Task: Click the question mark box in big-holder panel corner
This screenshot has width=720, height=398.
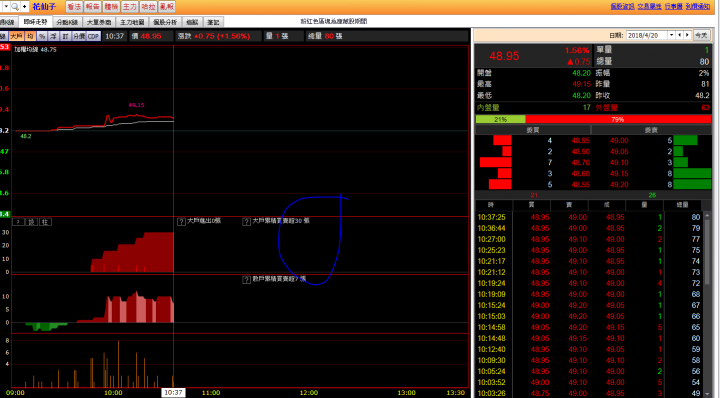Action: coord(18,222)
